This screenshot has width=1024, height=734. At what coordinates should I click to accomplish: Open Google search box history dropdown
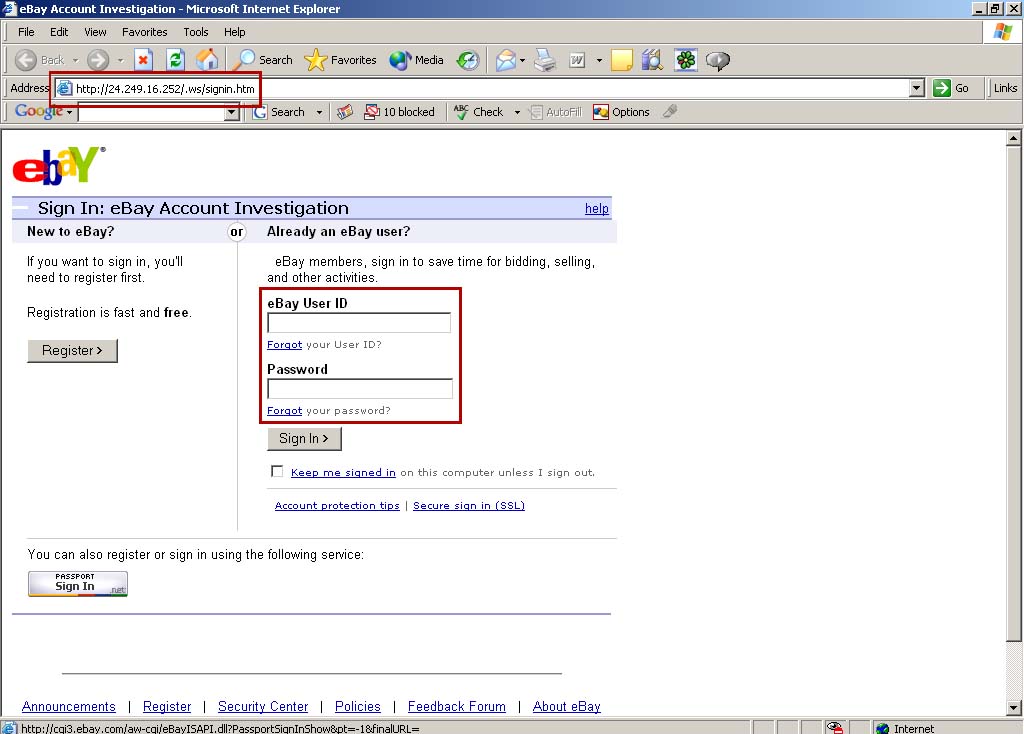(x=231, y=113)
